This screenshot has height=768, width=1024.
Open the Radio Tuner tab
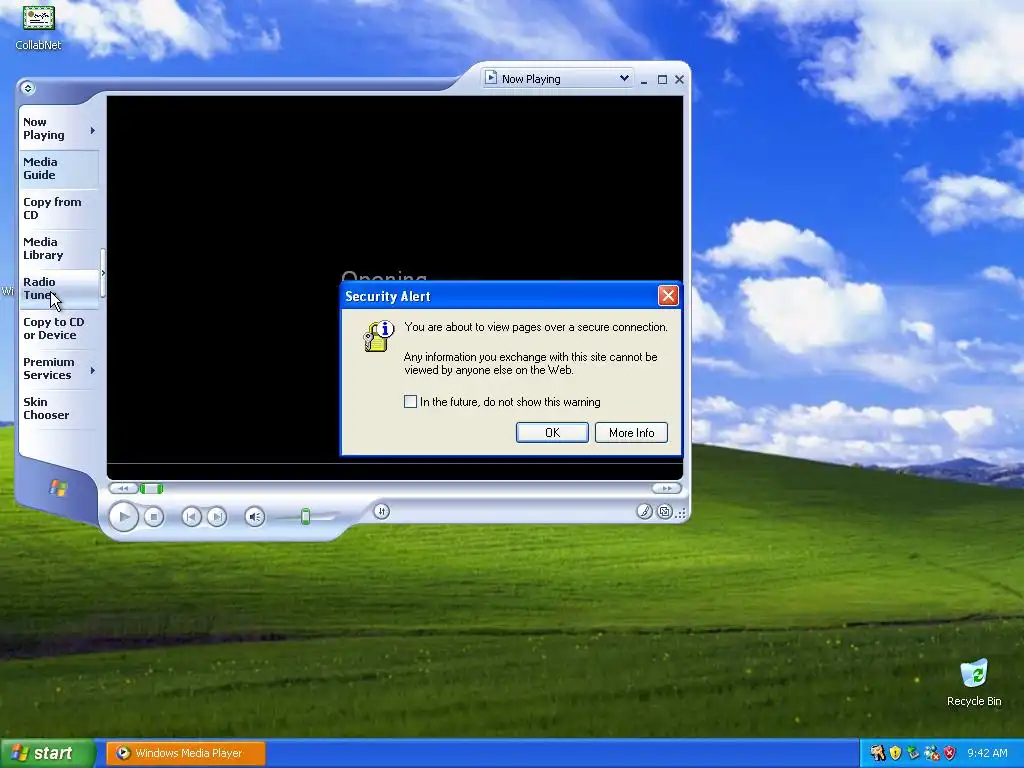pos(59,289)
